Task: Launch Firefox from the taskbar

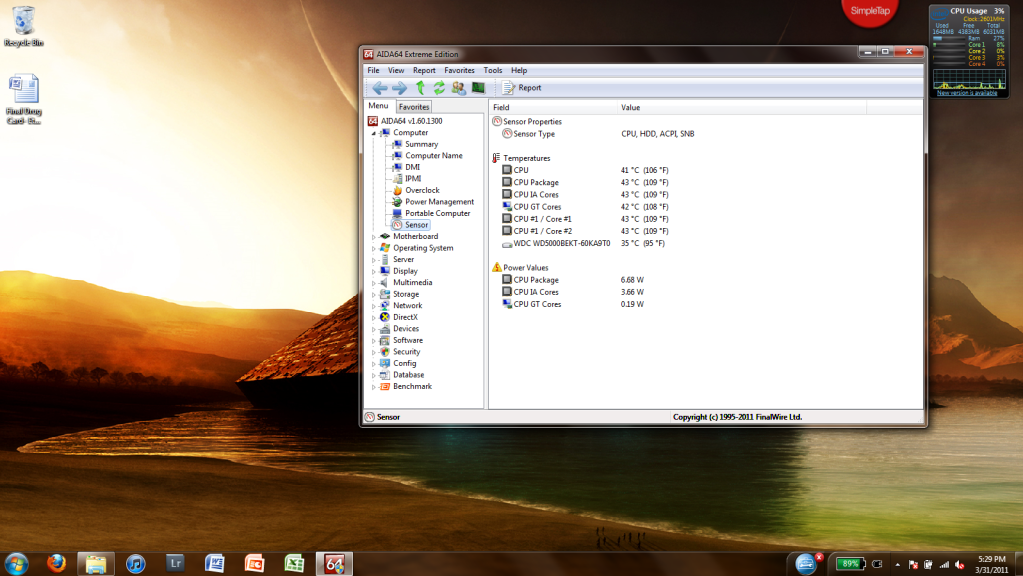Action: click(56, 564)
